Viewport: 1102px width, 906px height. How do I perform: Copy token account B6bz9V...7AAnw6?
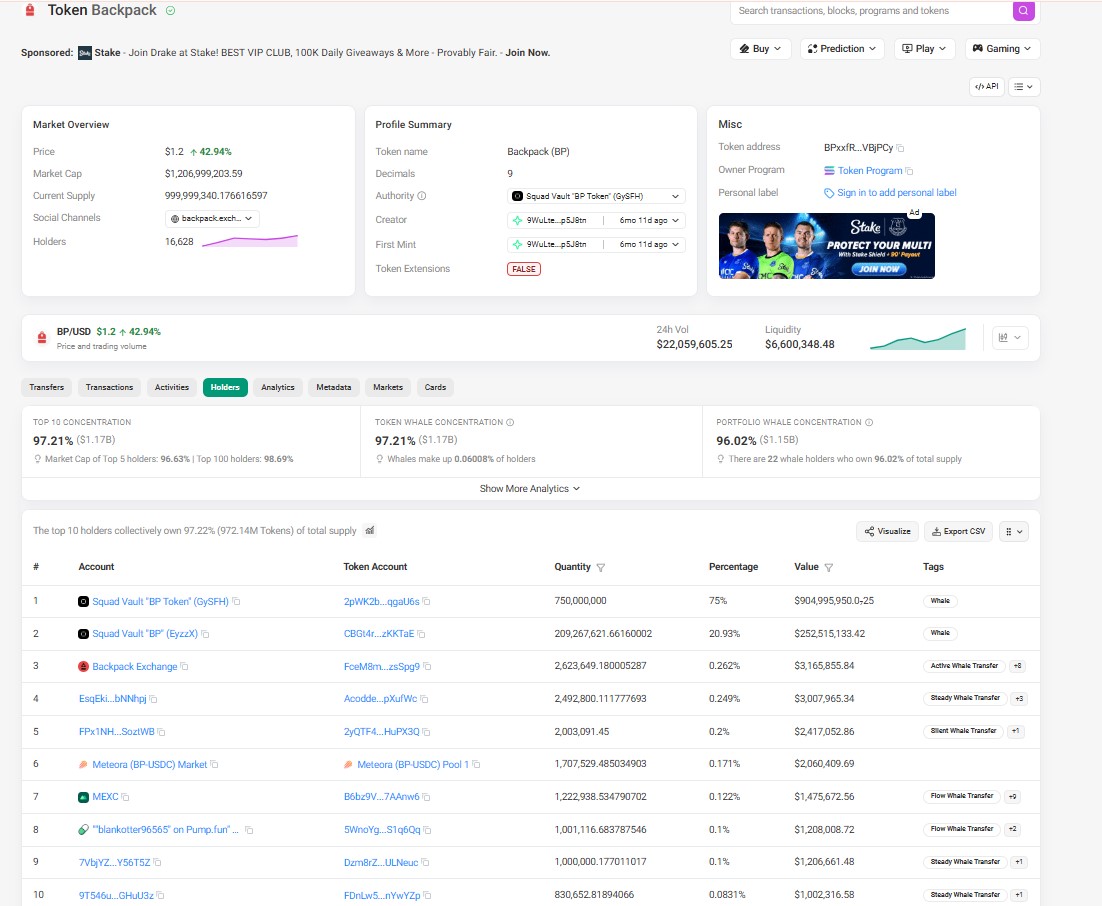point(427,797)
